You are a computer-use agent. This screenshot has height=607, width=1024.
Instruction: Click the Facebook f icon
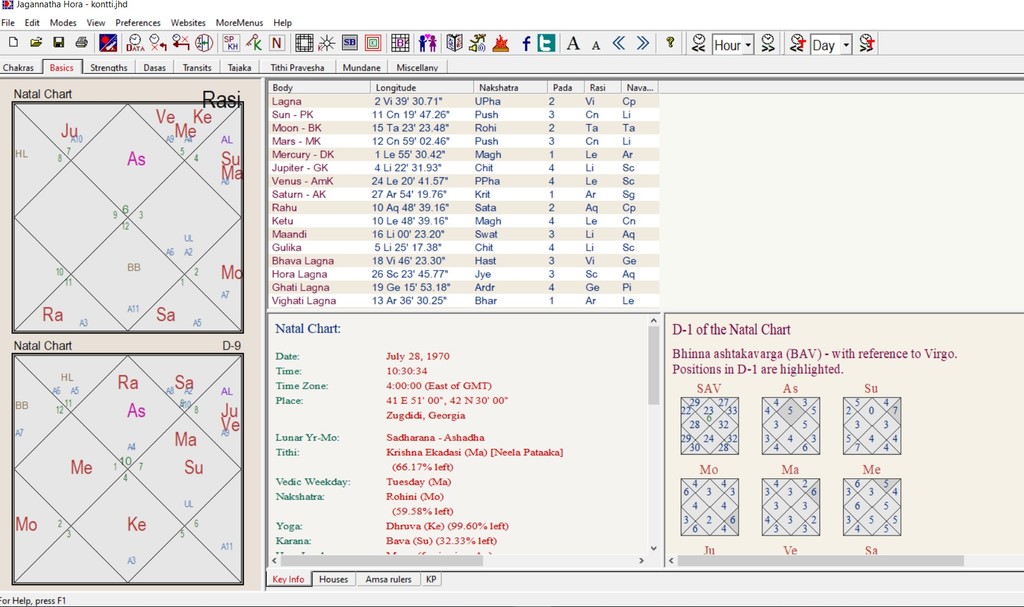[526, 43]
